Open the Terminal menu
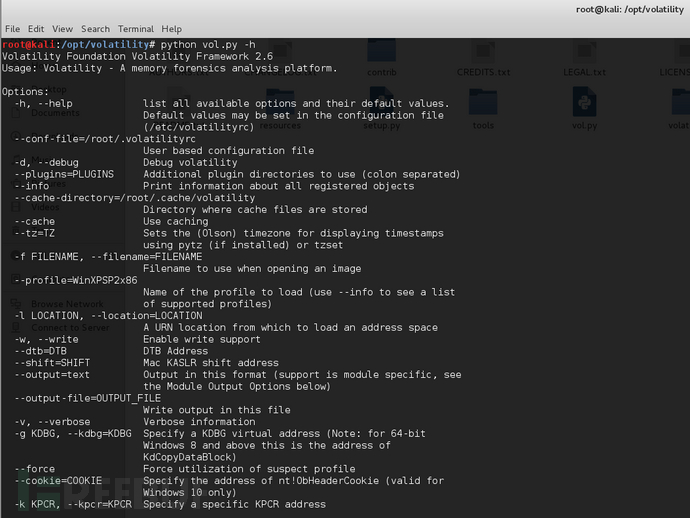This screenshot has height=518, width=690. pyautogui.click(x=136, y=29)
